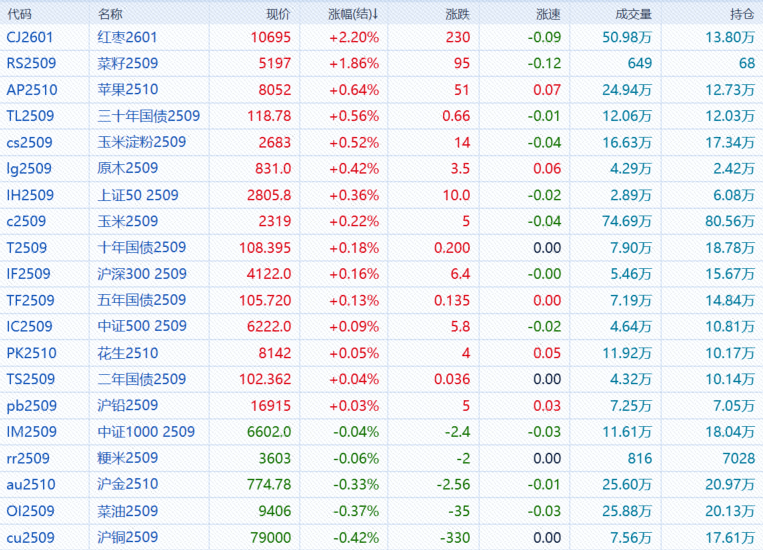The width and height of the screenshot is (763, 550).
Task: Click contract code cu2509
Action: pos(30,537)
